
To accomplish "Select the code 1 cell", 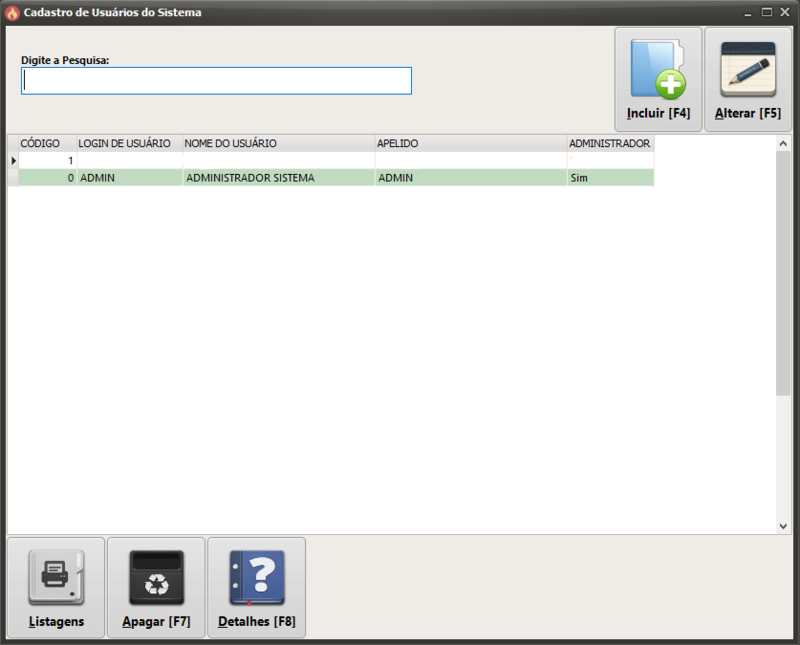I will pyautogui.click(x=47, y=161).
